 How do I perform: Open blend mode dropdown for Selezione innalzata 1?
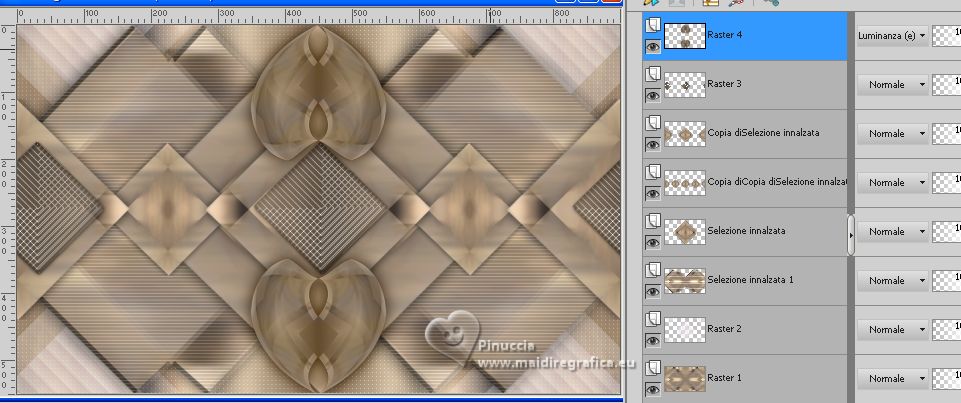click(x=892, y=281)
